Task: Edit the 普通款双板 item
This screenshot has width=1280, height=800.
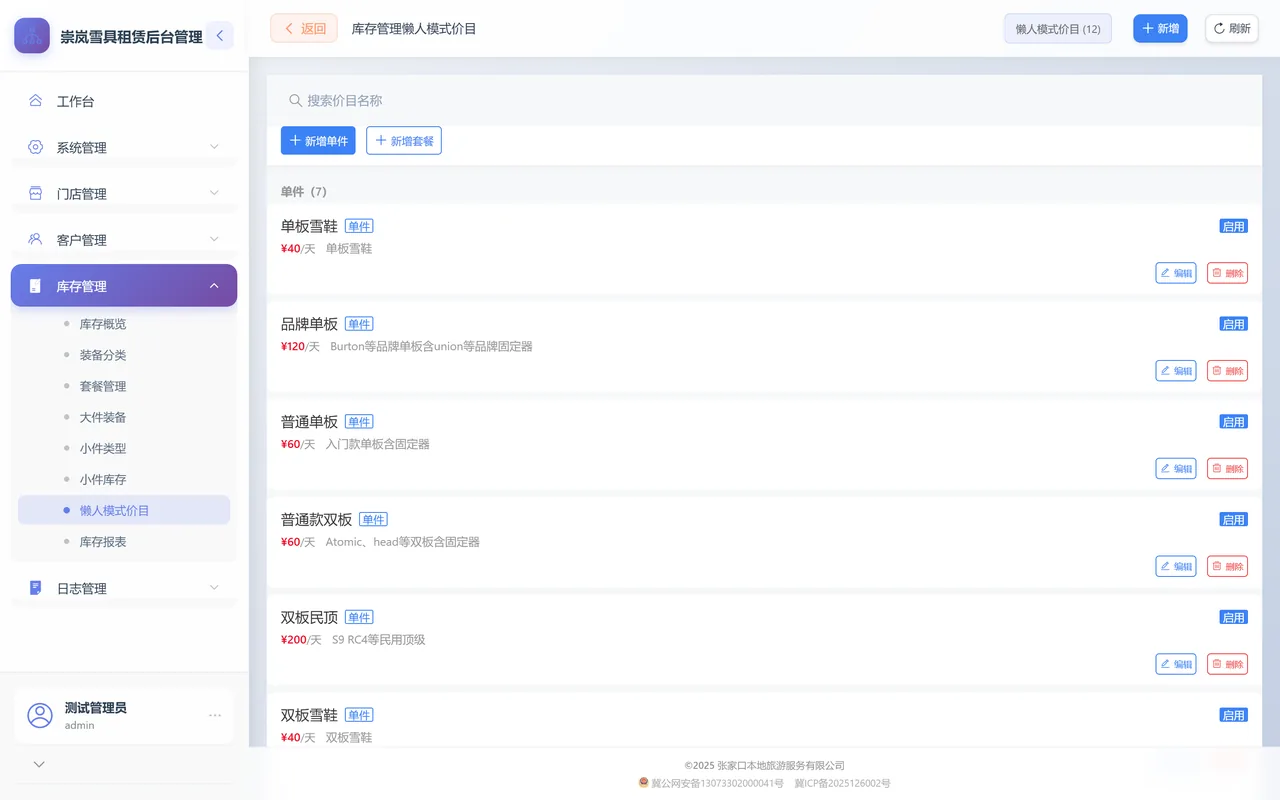Action: click(1176, 566)
